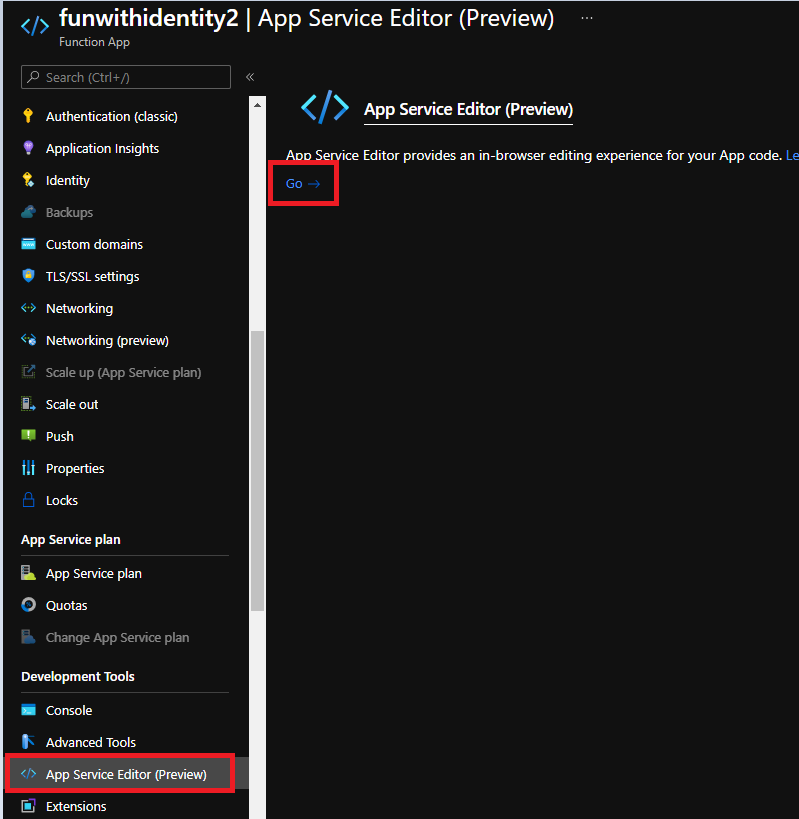Click the Quotas gauge icon
The height and width of the screenshot is (819, 799).
tap(28, 605)
